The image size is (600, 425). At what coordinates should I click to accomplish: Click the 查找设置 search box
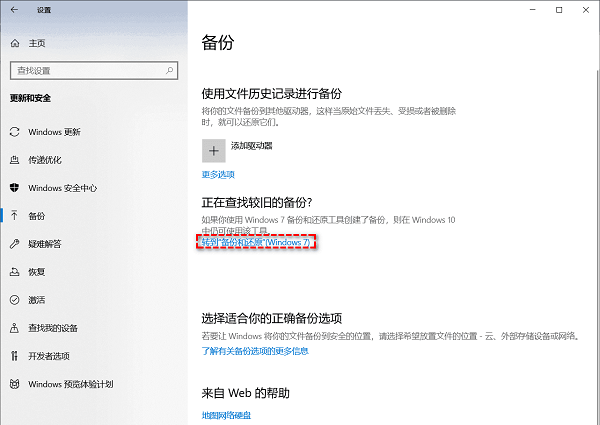94,70
